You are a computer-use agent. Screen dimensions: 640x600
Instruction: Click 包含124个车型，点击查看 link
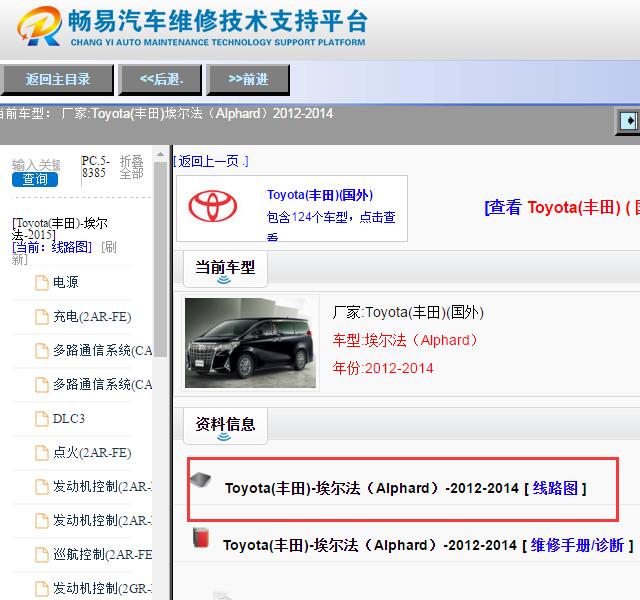coord(331,224)
